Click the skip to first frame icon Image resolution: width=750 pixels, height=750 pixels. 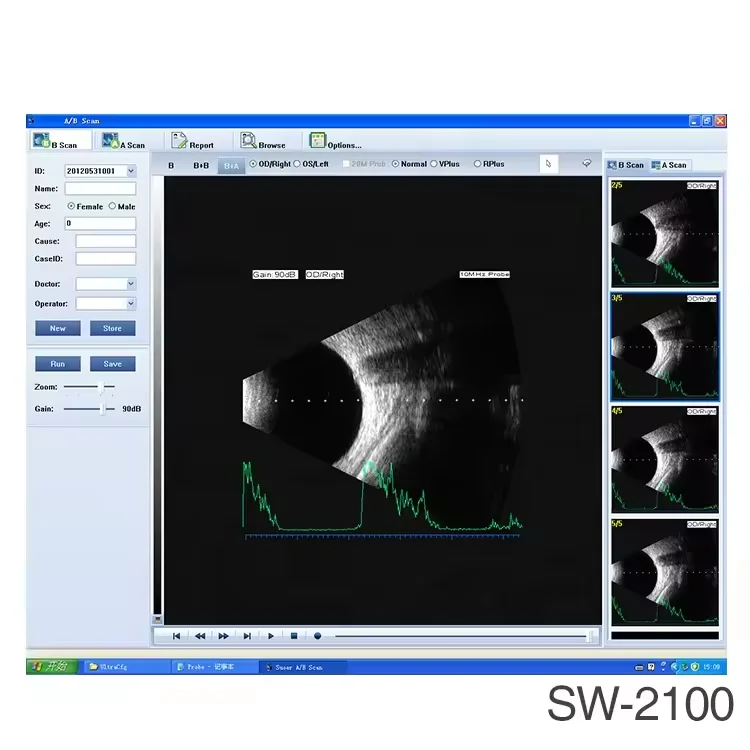coord(177,635)
